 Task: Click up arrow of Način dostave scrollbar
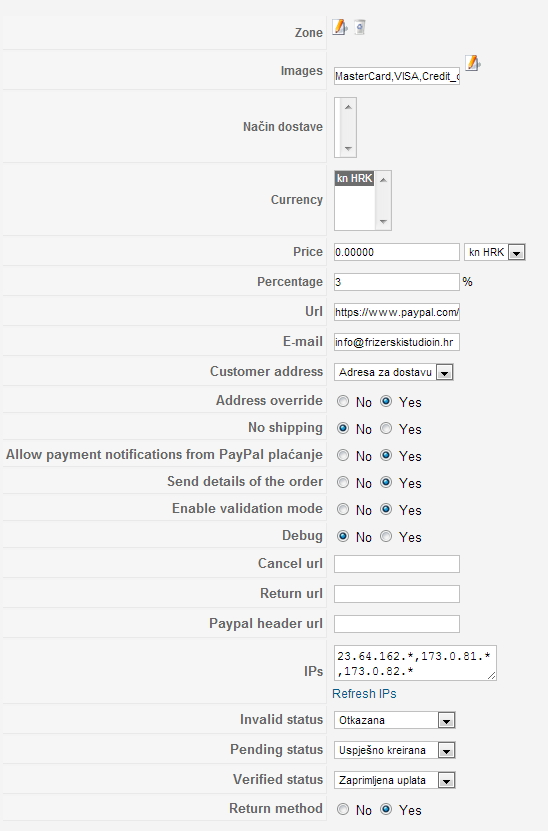tap(348, 107)
